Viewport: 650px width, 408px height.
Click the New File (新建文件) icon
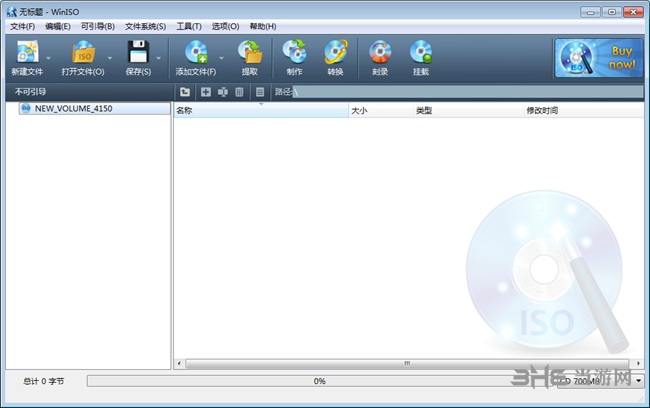(27, 52)
